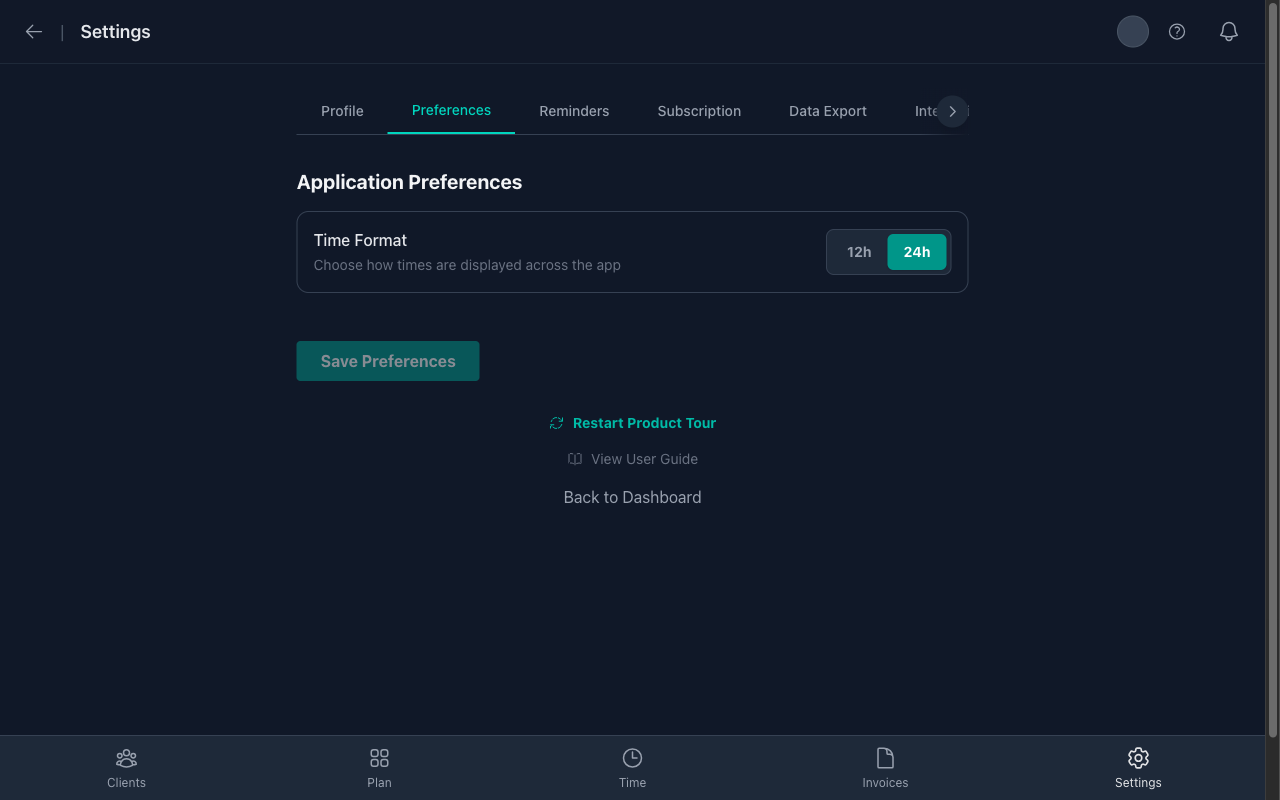Expand hidden settings tabs with the arrow button
This screenshot has height=800, width=1280.
pos(952,111)
